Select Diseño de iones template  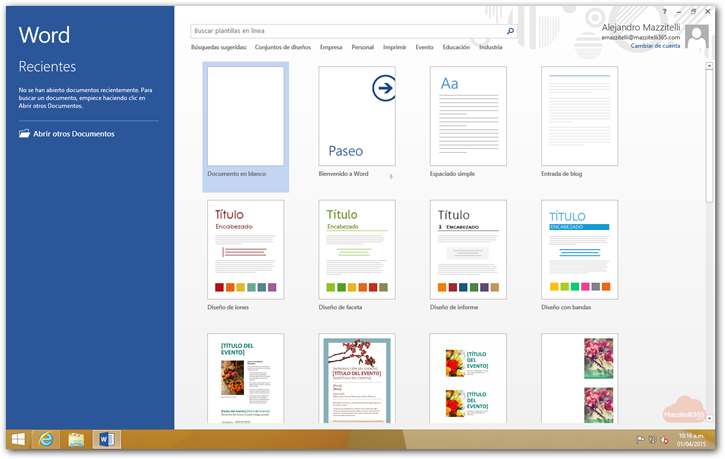click(x=245, y=249)
